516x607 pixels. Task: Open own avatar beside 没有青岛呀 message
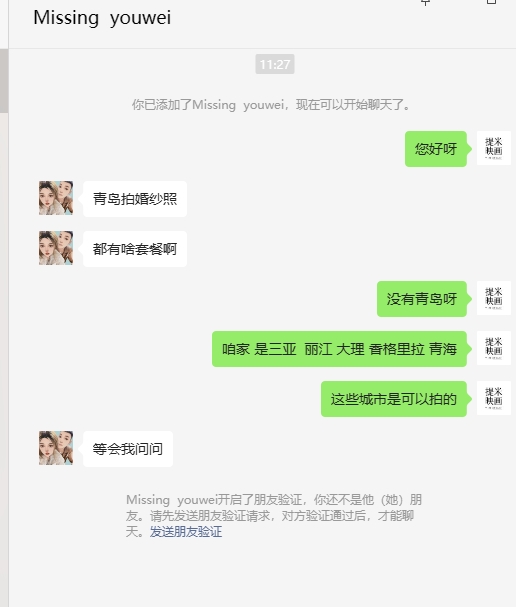(x=494, y=298)
